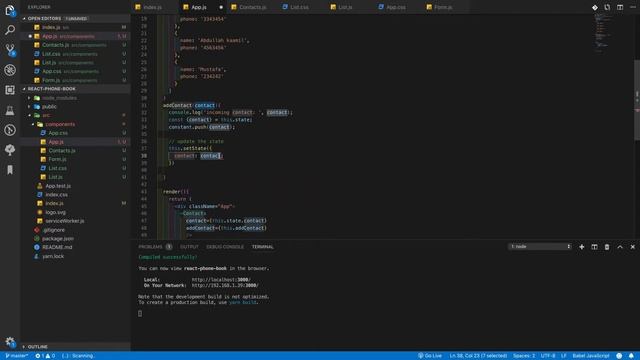The height and width of the screenshot is (360, 640).
Task: Collapse the src folder
Action: tap(29, 116)
